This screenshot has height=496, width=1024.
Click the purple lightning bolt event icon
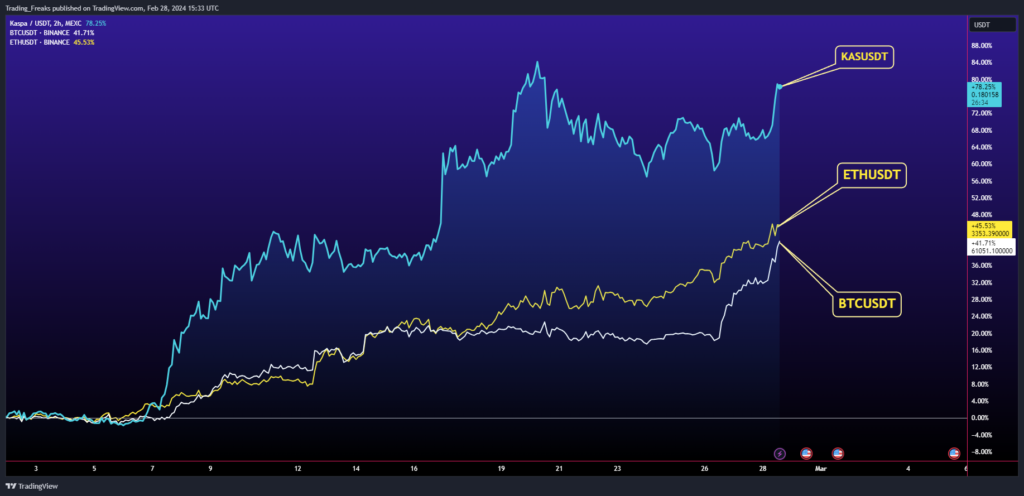(x=781, y=453)
